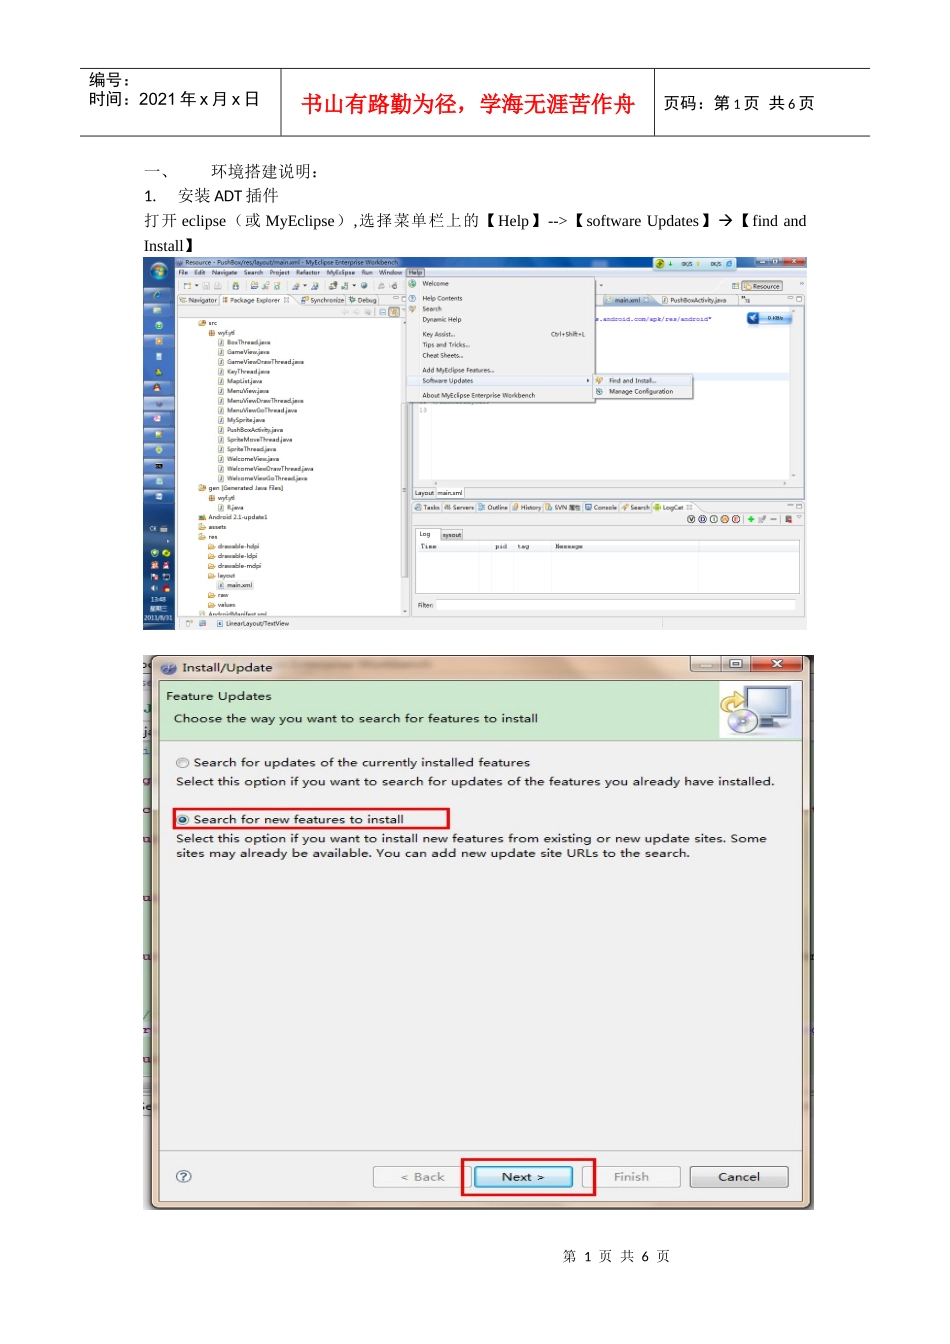Click Manage Configuration submenu entry
This screenshot has height=1344, width=950.
tap(642, 392)
